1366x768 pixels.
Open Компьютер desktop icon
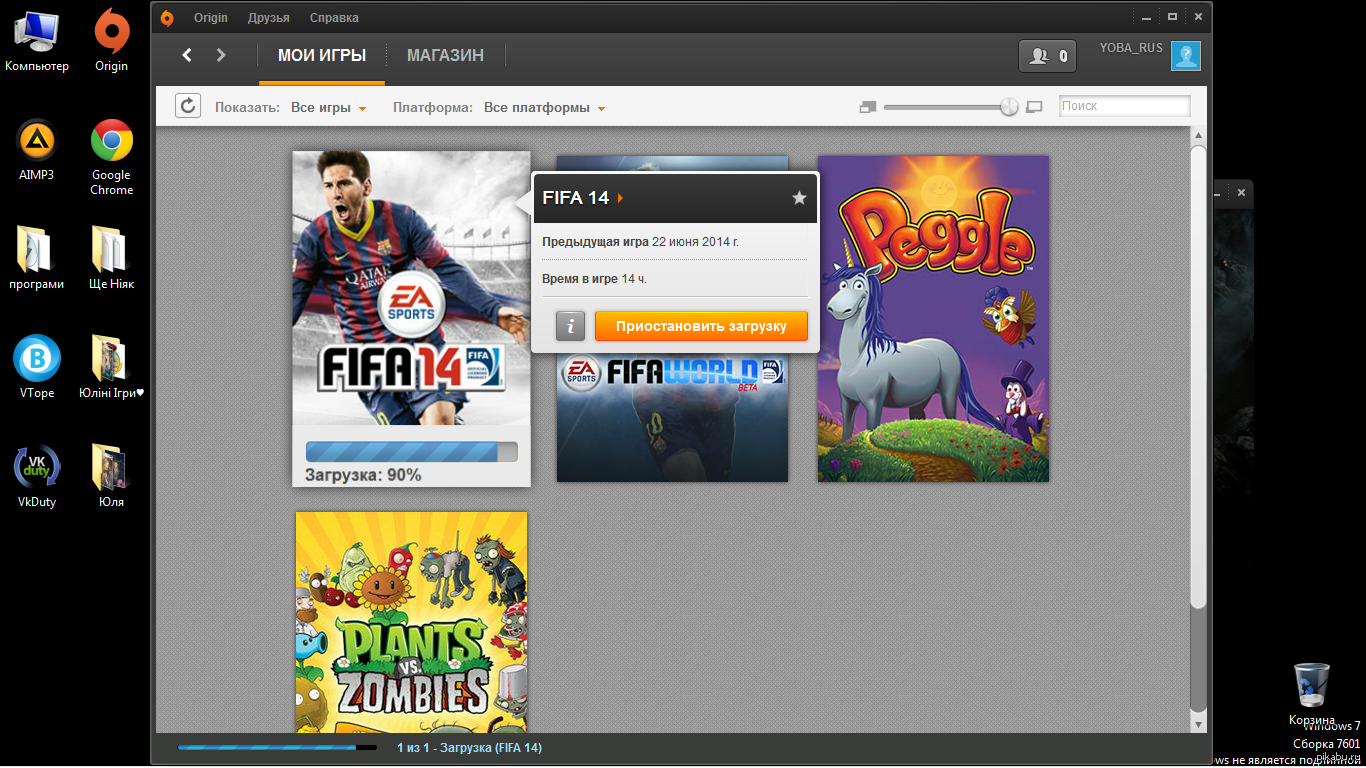[37, 42]
